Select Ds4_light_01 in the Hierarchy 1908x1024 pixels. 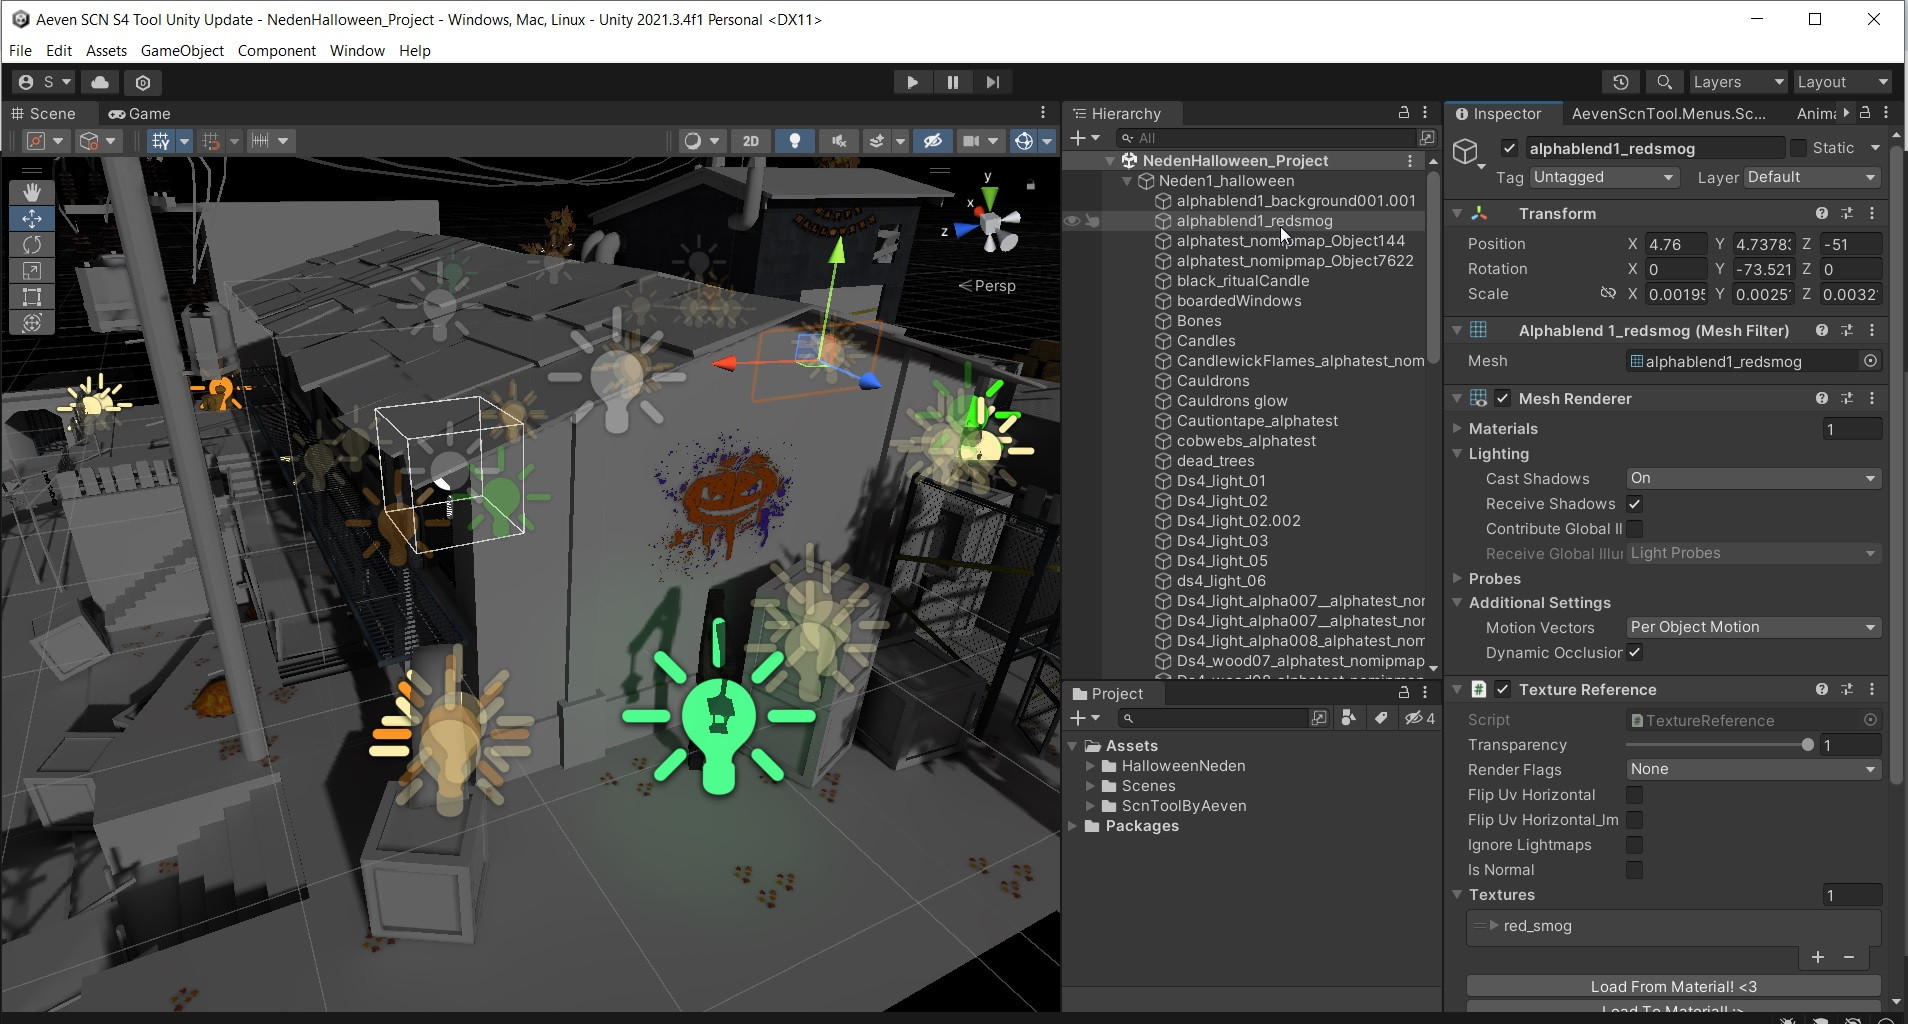[1222, 481]
